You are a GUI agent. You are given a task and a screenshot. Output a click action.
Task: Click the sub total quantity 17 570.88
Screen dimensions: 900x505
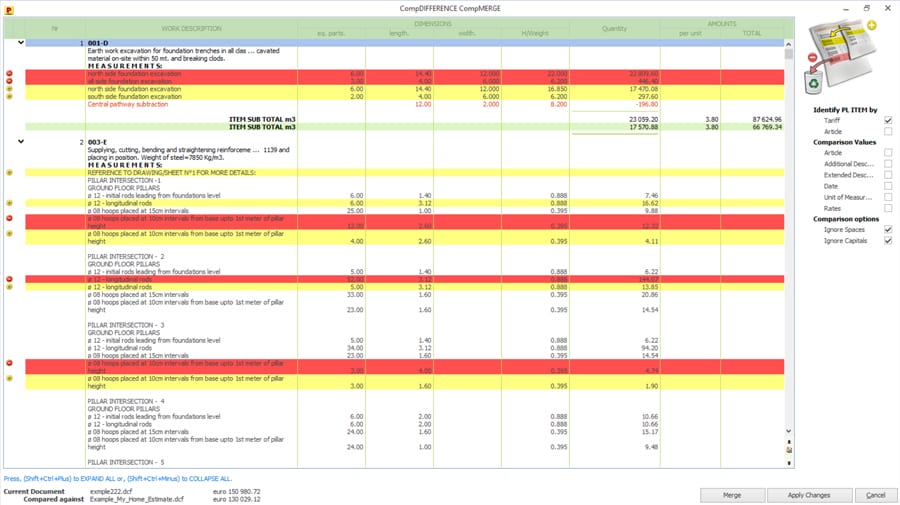click(x=643, y=127)
